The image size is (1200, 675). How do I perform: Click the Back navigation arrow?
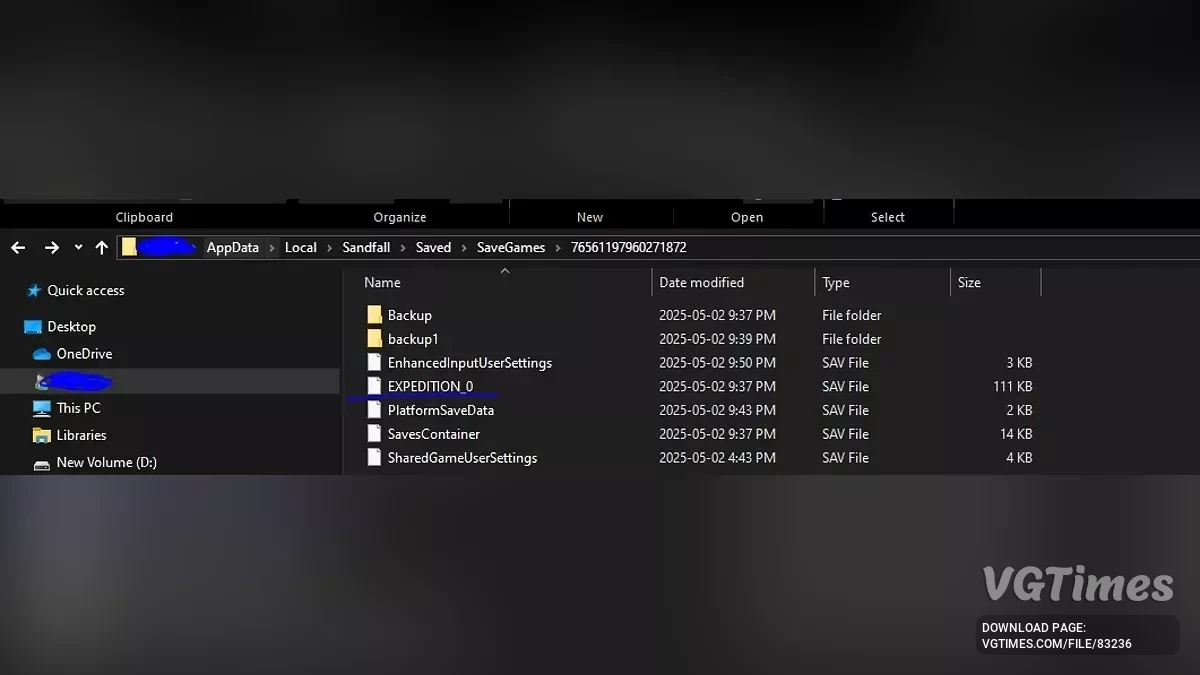[18, 247]
